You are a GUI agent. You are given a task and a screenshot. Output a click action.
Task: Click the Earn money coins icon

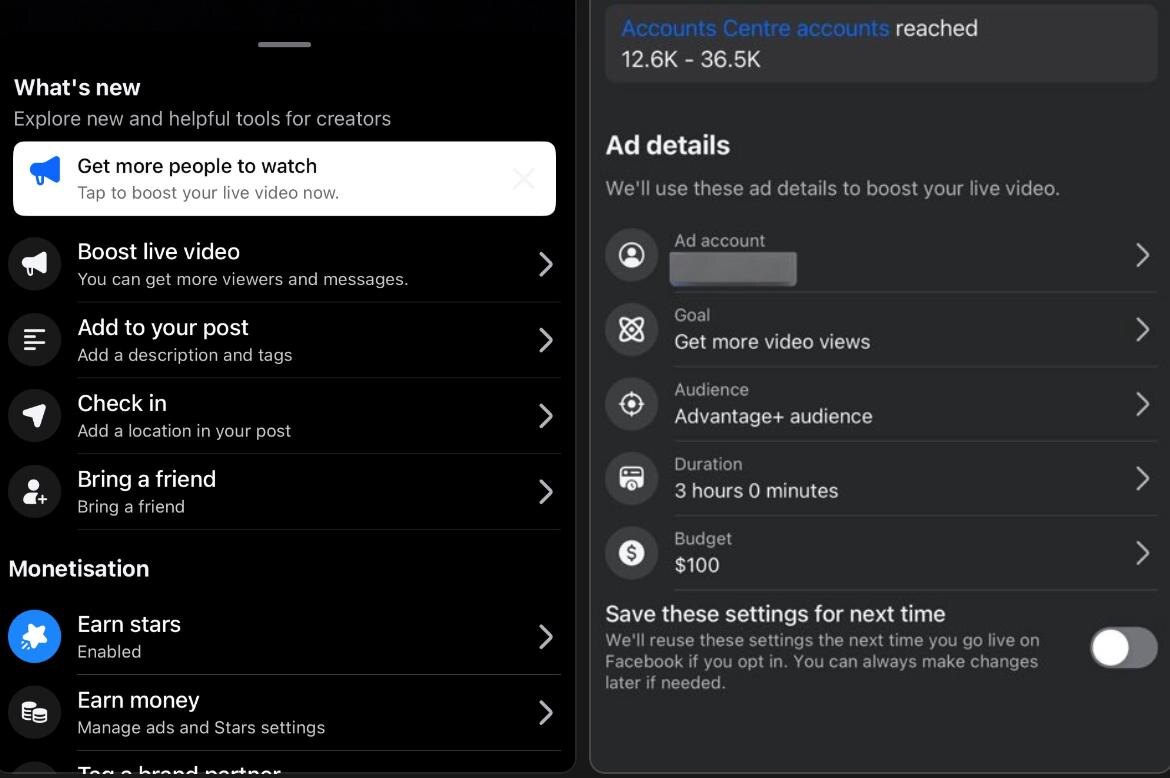[34, 712]
